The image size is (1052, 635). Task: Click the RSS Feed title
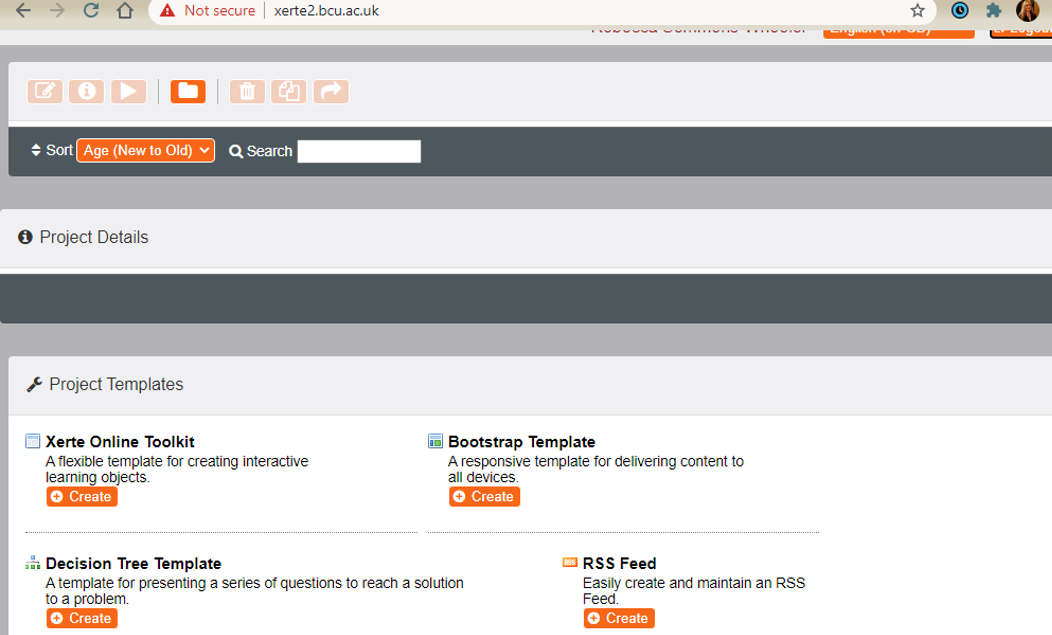click(619, 563)
